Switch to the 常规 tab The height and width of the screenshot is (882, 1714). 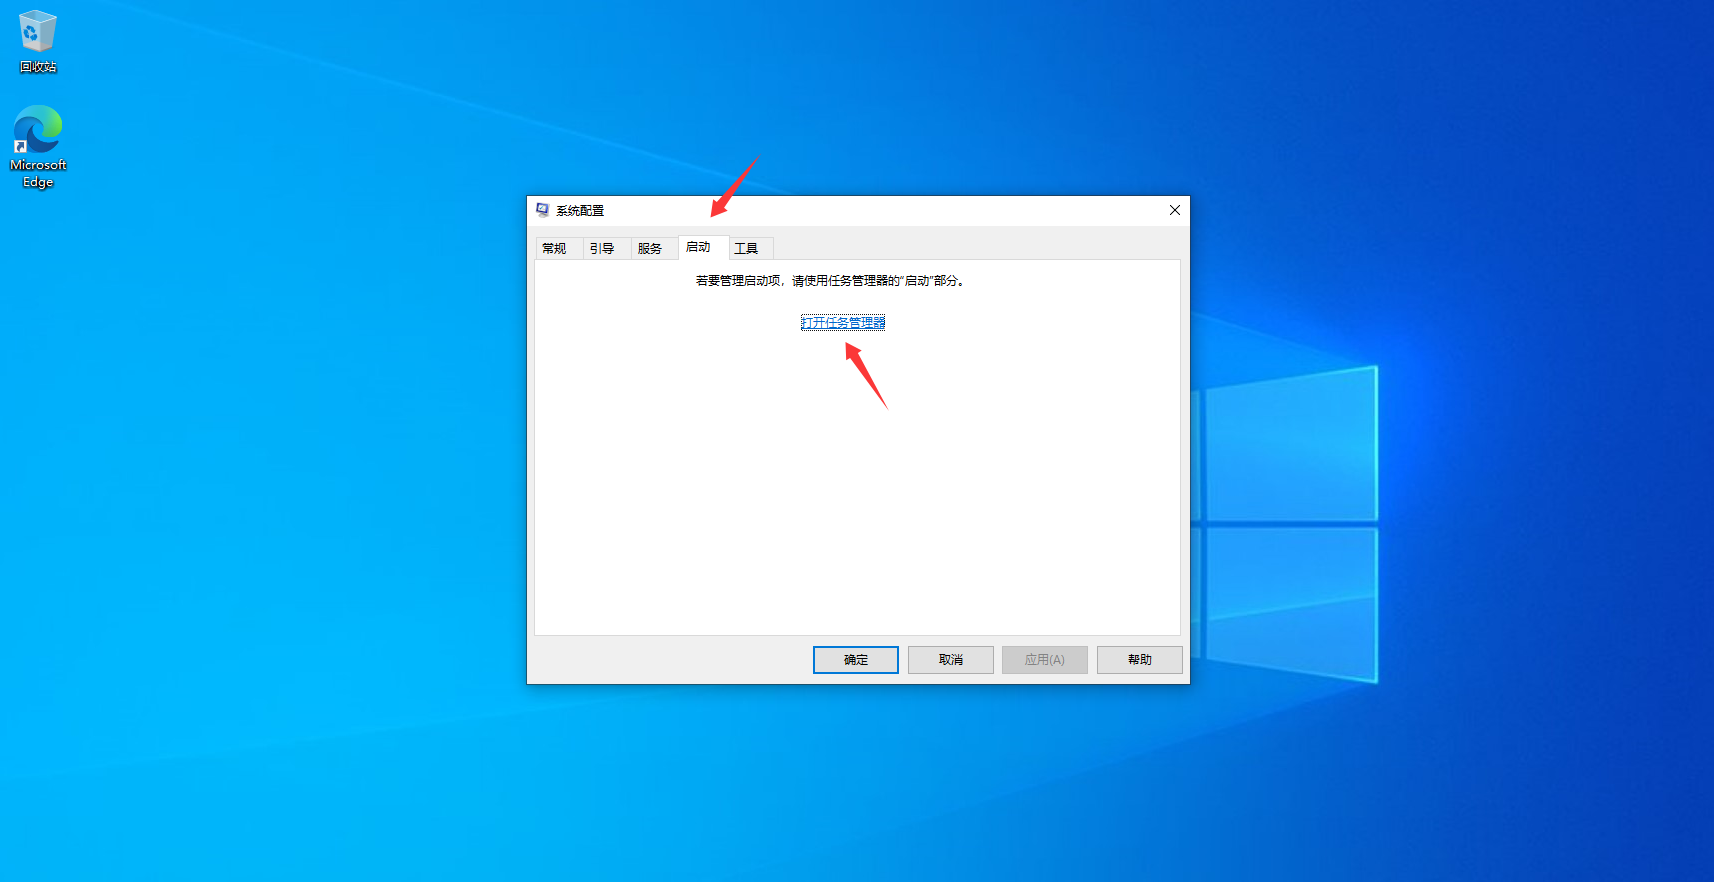point(554,249)
